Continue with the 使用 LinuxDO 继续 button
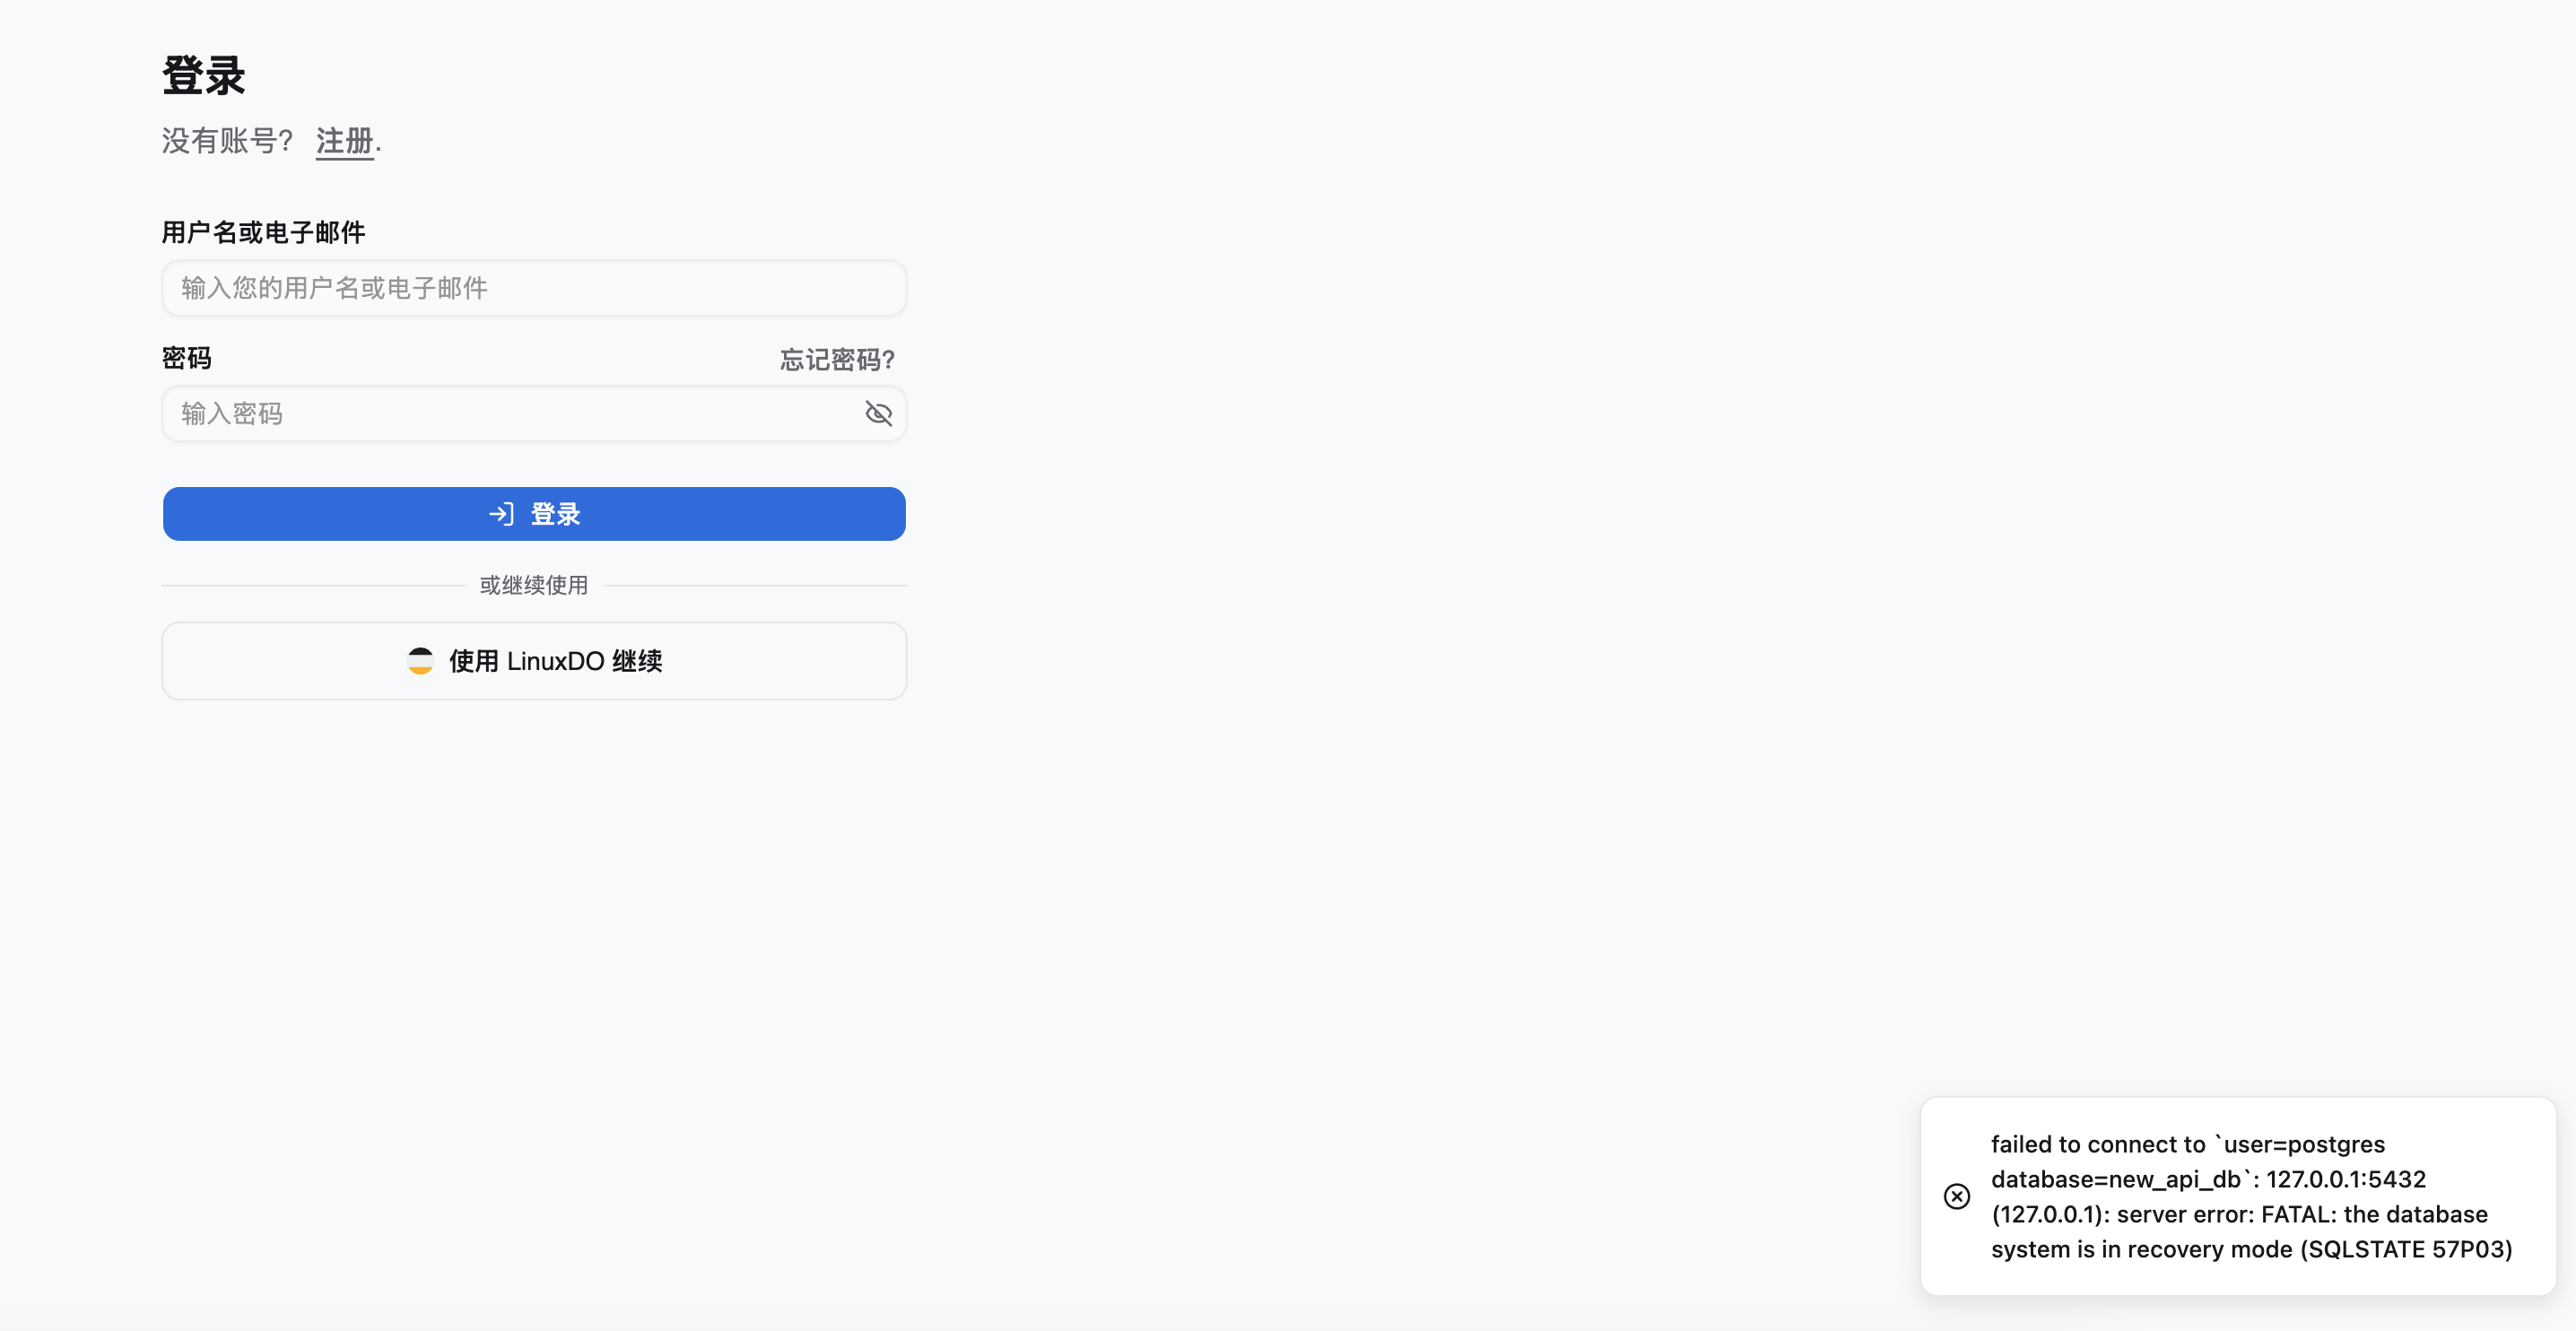This screenshot has width=2576, height=1331. click(x=534, y=660)
